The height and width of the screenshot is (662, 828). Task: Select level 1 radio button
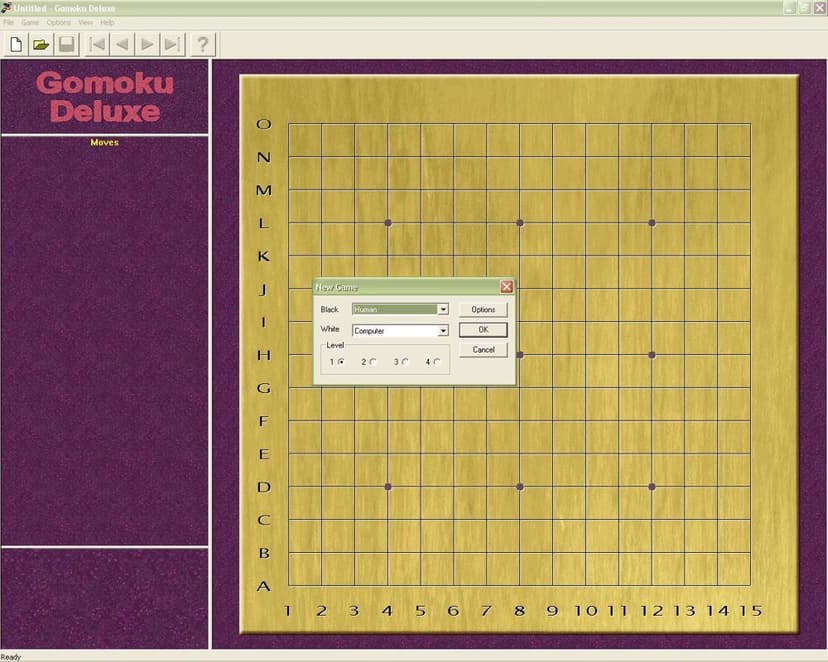[x=342, y=362]
